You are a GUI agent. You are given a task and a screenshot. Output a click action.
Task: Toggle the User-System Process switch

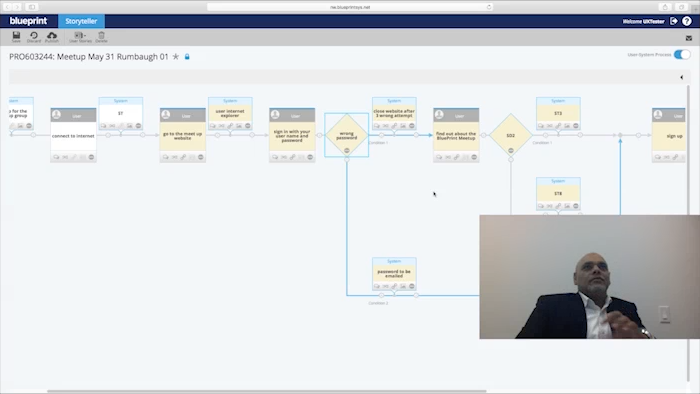click(682, 54)
